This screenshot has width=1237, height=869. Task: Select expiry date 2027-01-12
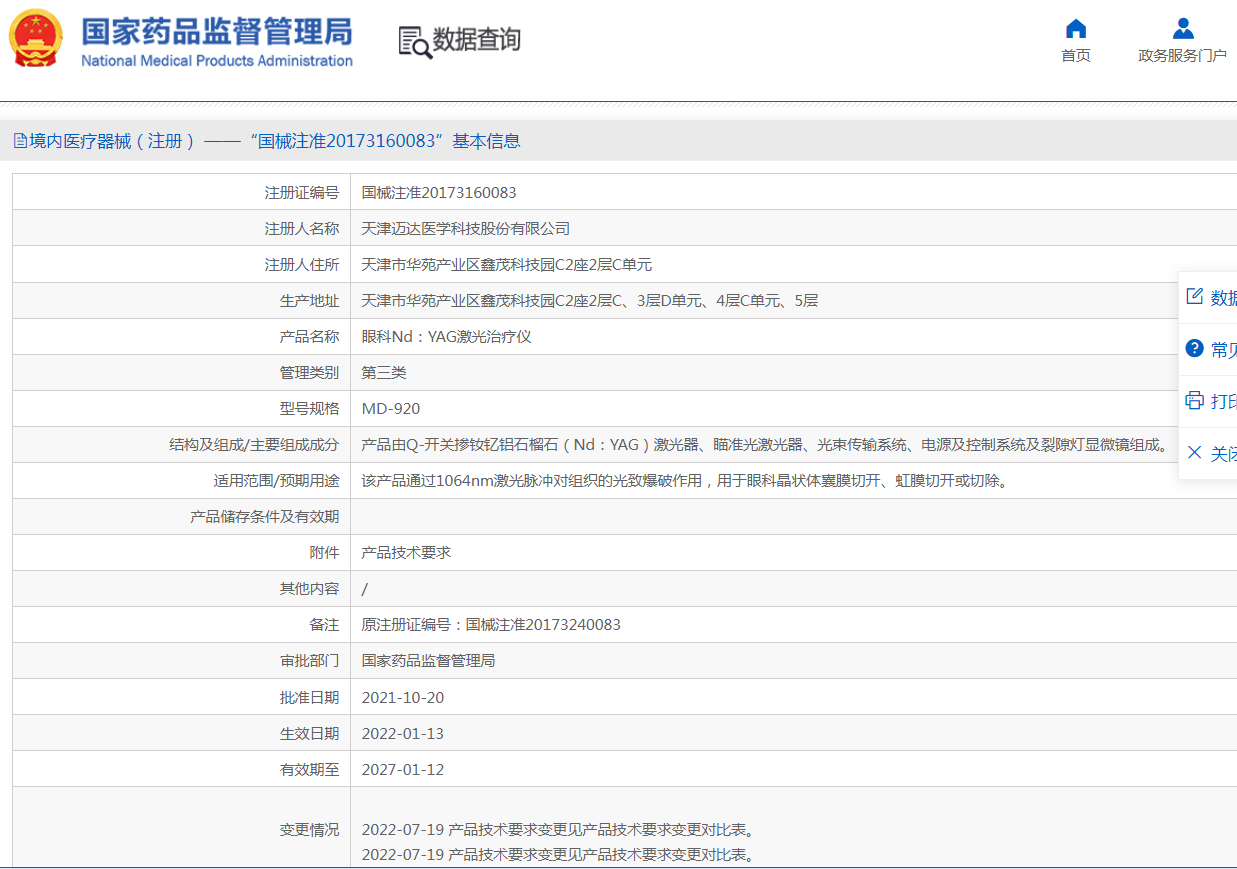pyautogui.click(x=403, y=770)
